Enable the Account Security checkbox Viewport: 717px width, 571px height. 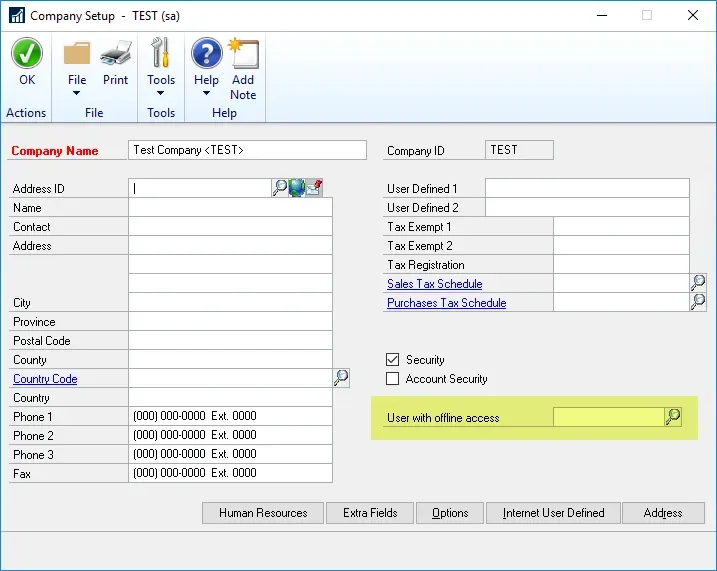pyautogui.click(x=393, y=379)
